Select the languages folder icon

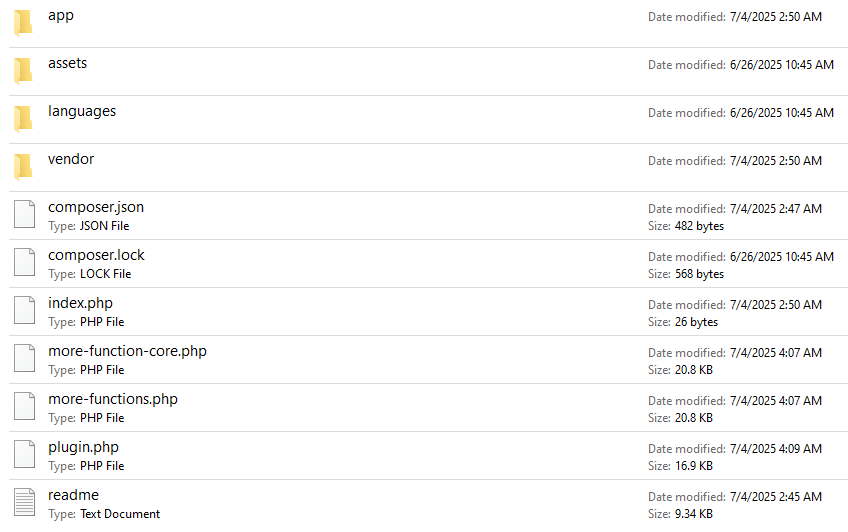click(x=23, y=118)
